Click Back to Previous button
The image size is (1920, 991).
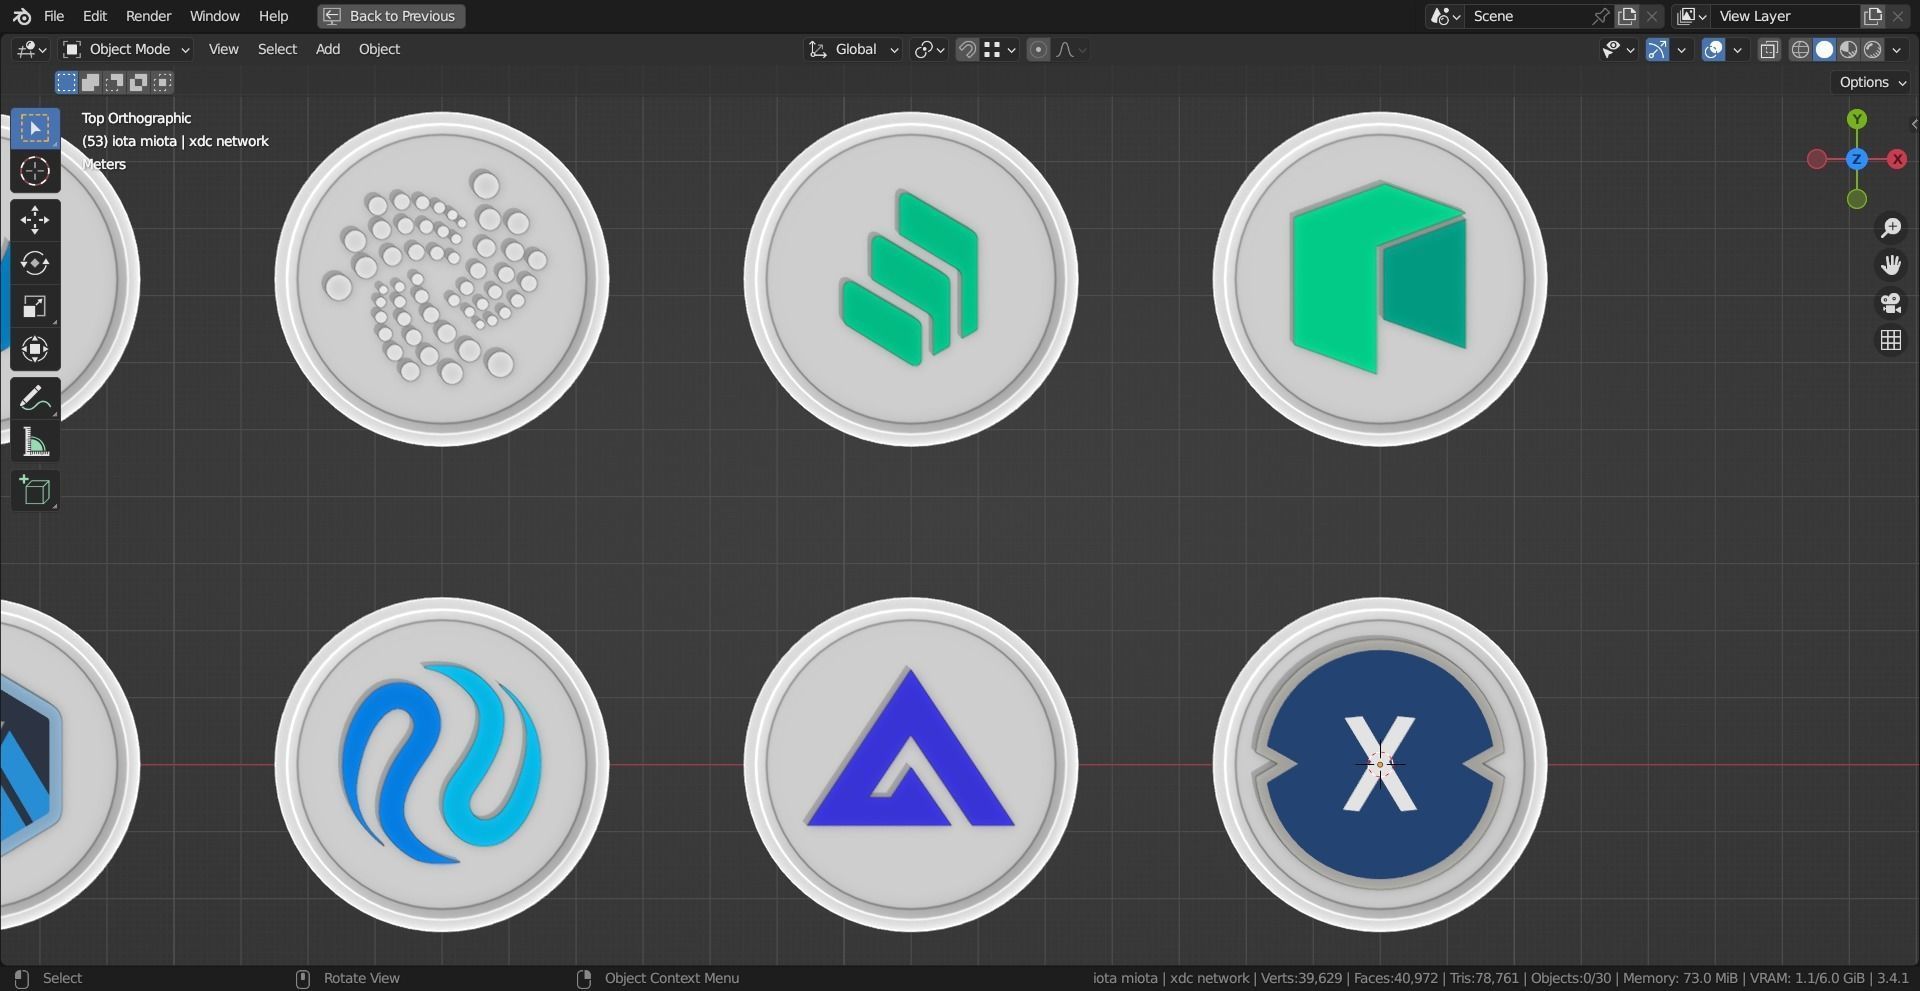pos(391,16)
